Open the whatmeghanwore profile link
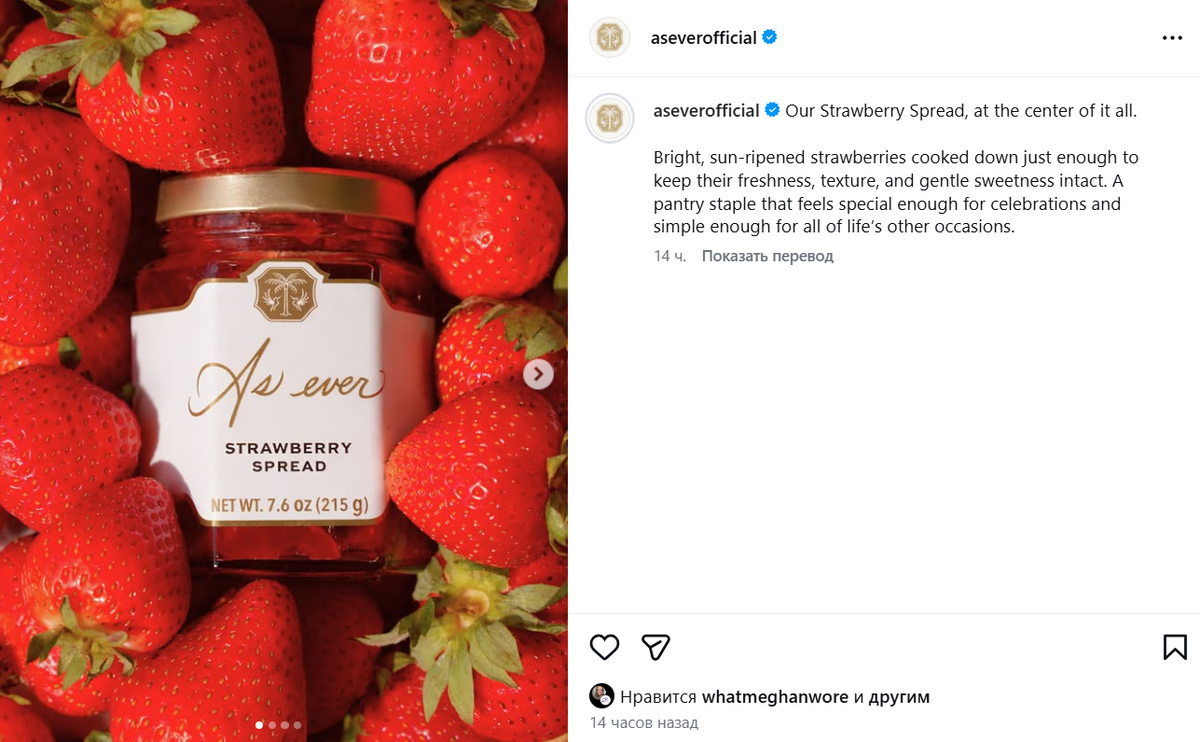Image resolution: width=1200 pixels, height=742 pixels. click(775, 697)
